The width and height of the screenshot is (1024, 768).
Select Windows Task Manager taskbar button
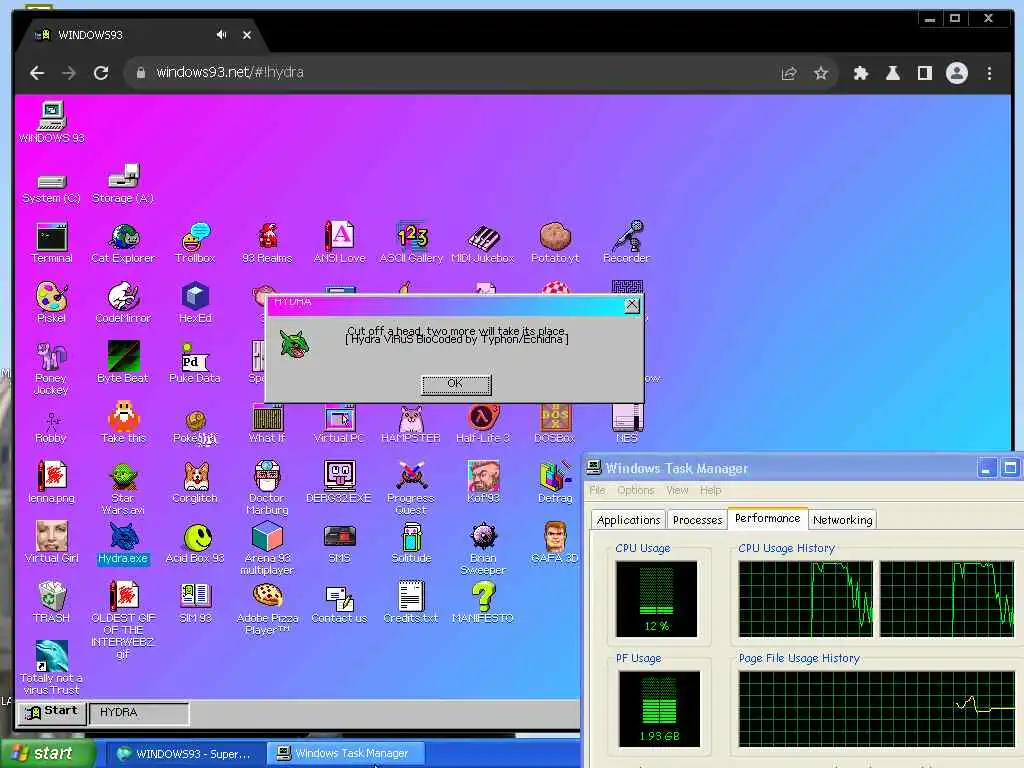pos(346,754)
